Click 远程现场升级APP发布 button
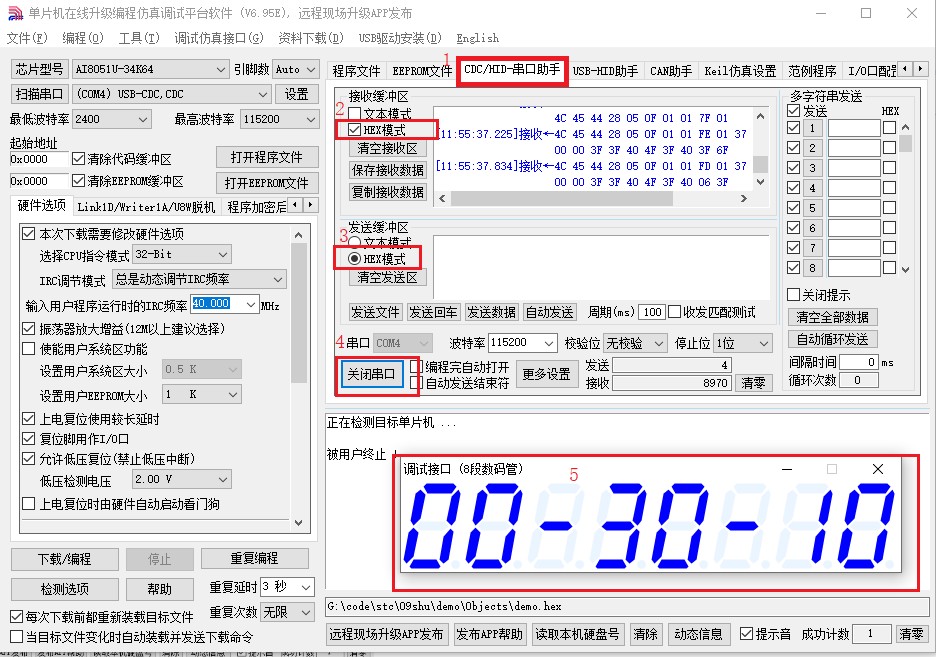The width and height of the screenshot is (936, 657). [386, 634]
